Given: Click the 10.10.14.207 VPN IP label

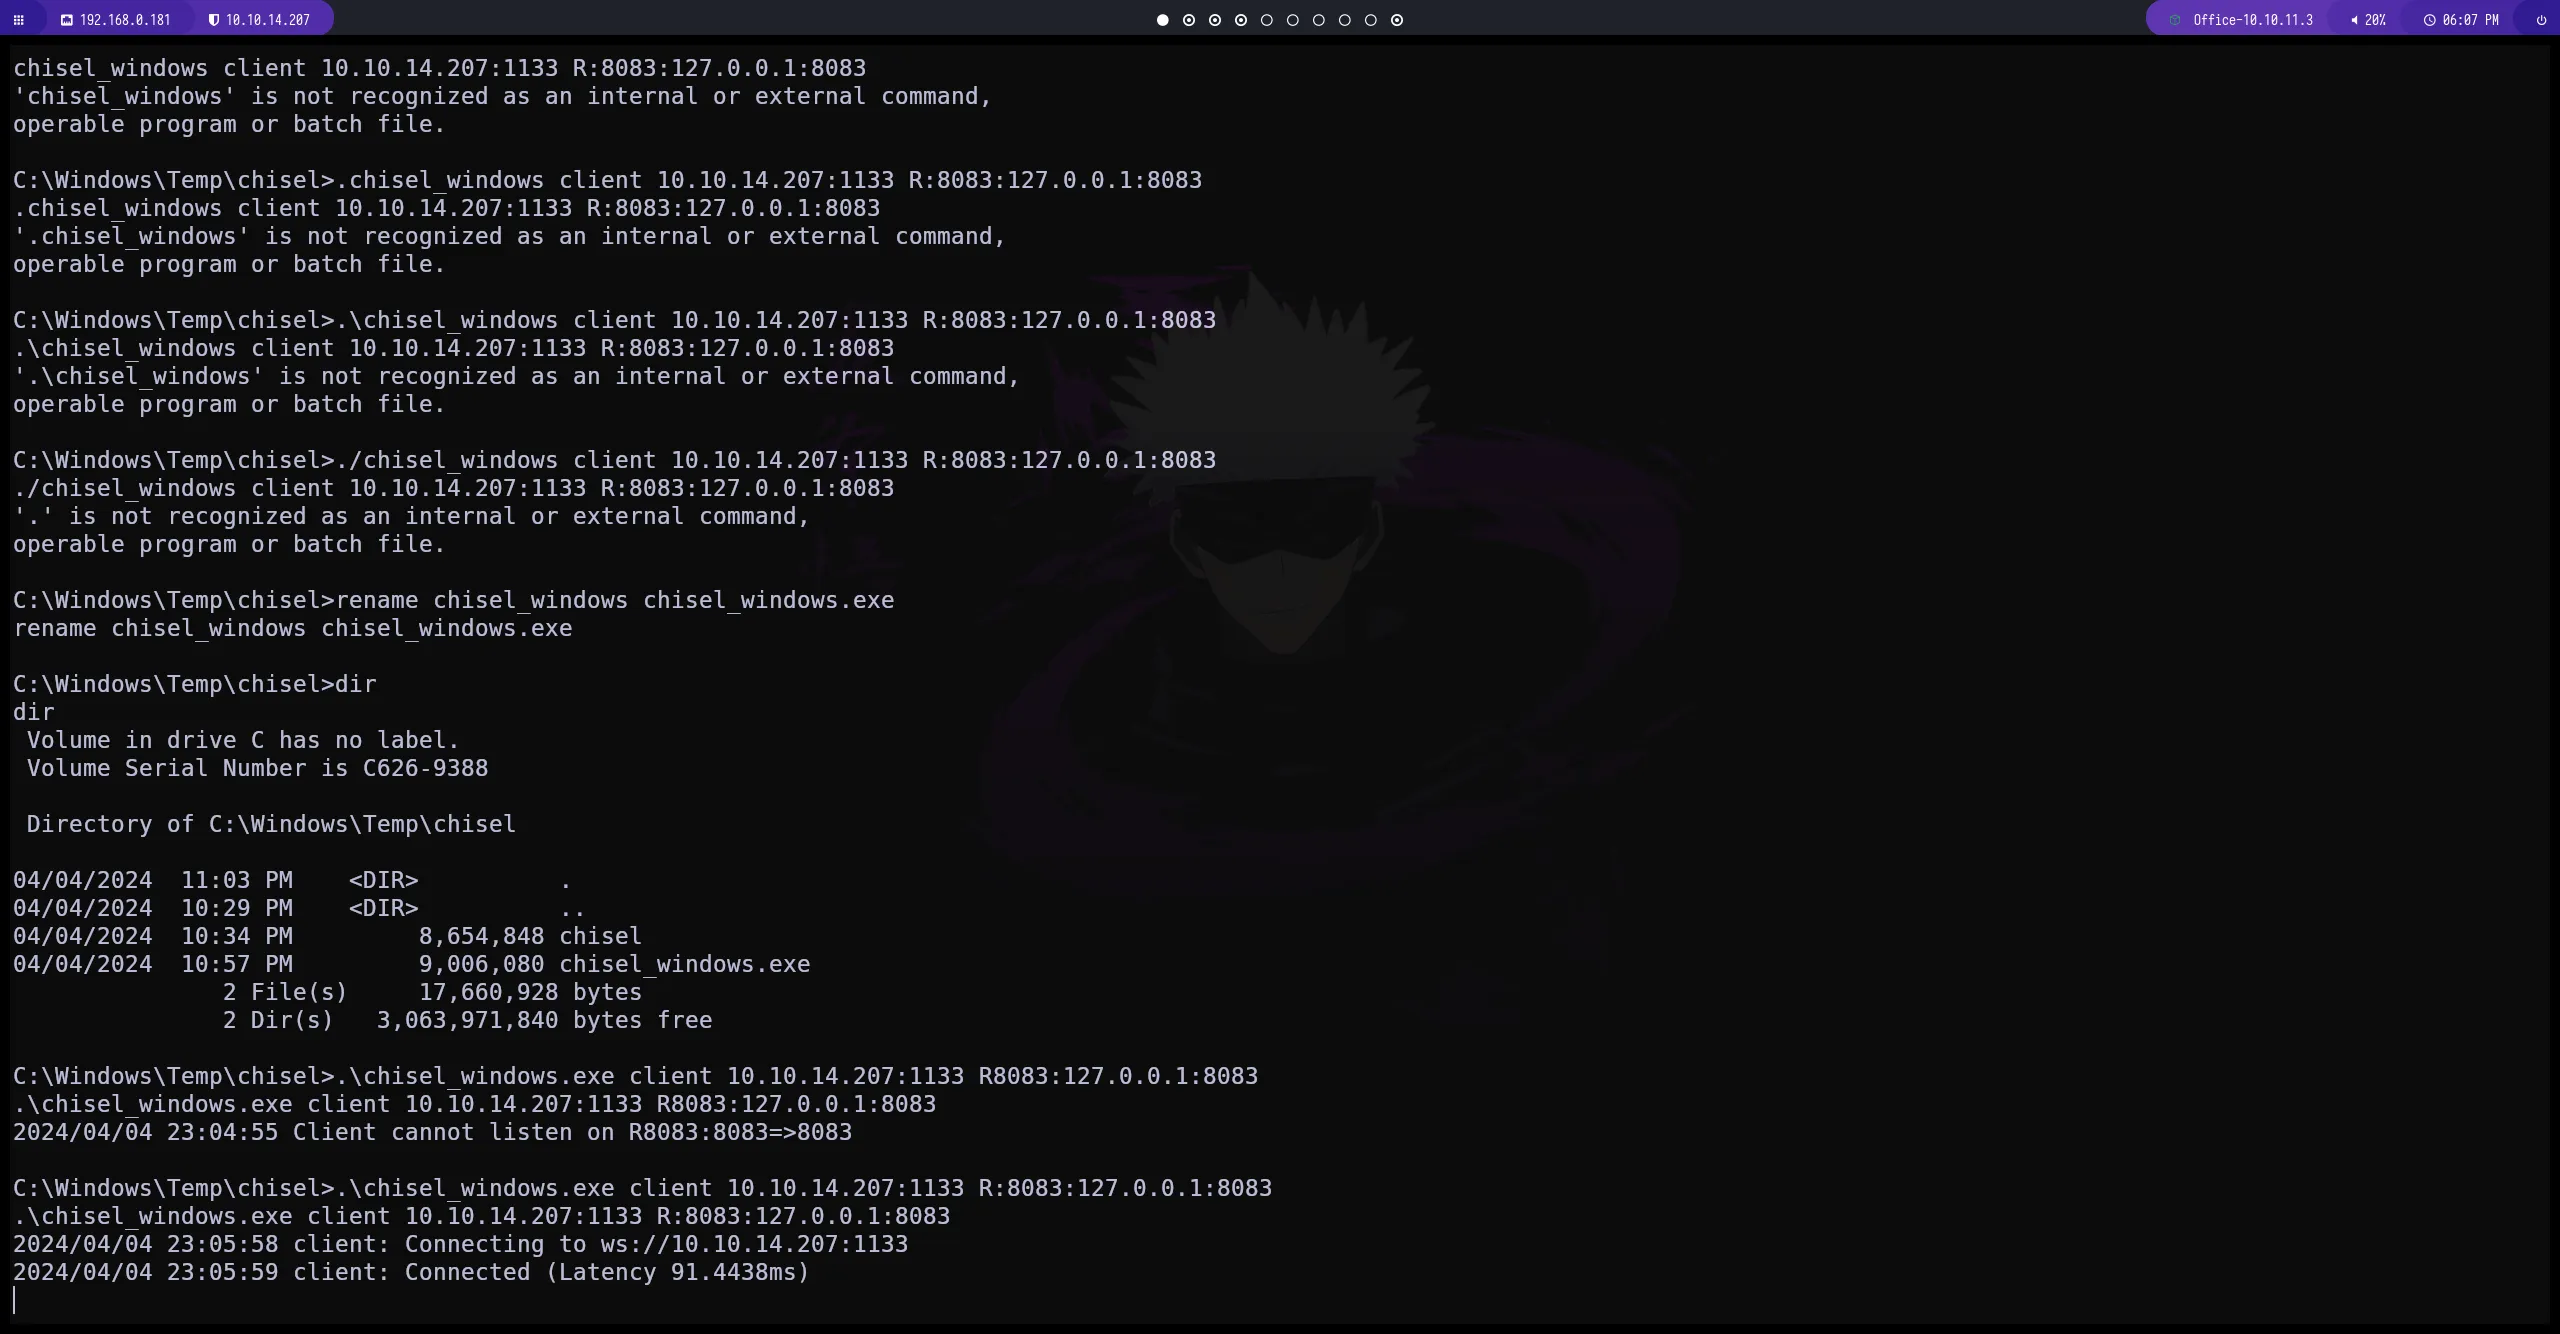Looking at the screenshot, I should click(268, 20).
